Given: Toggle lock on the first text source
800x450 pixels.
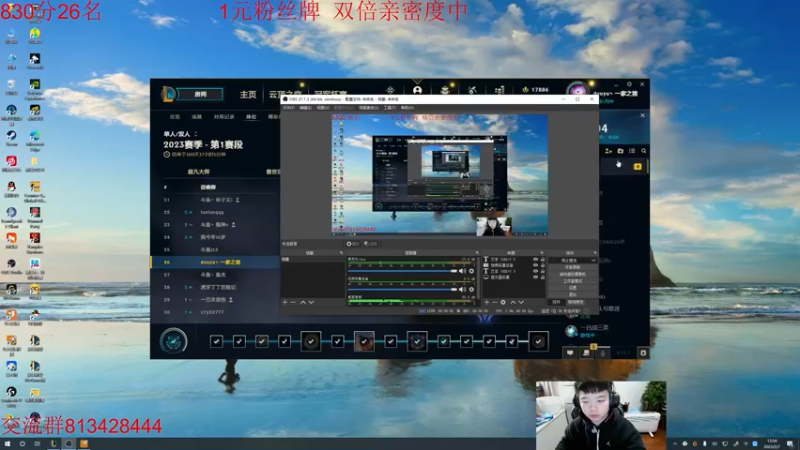Looking at the screenshot, I should coord(542,259).
